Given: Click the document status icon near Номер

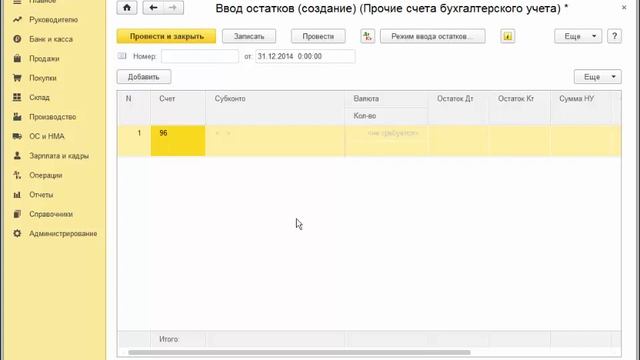Looking at the screenshot, I should (x=122, y=56).
